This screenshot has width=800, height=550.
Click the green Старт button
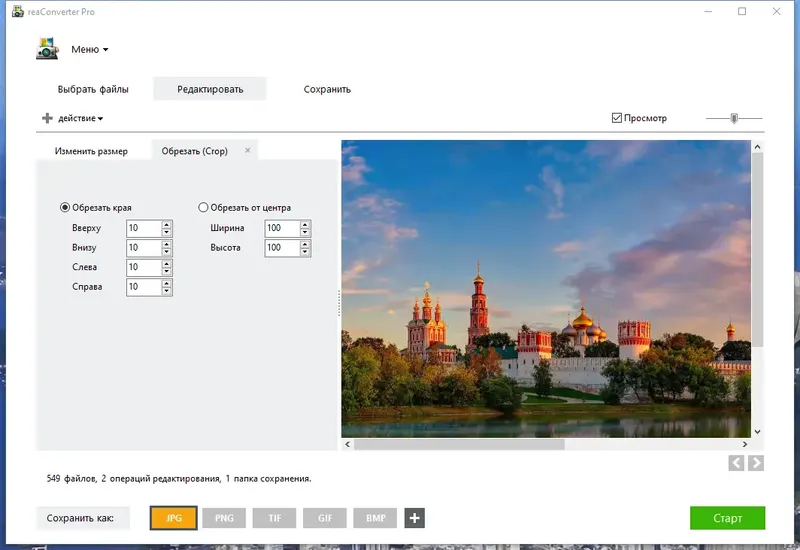pos(727,518)
